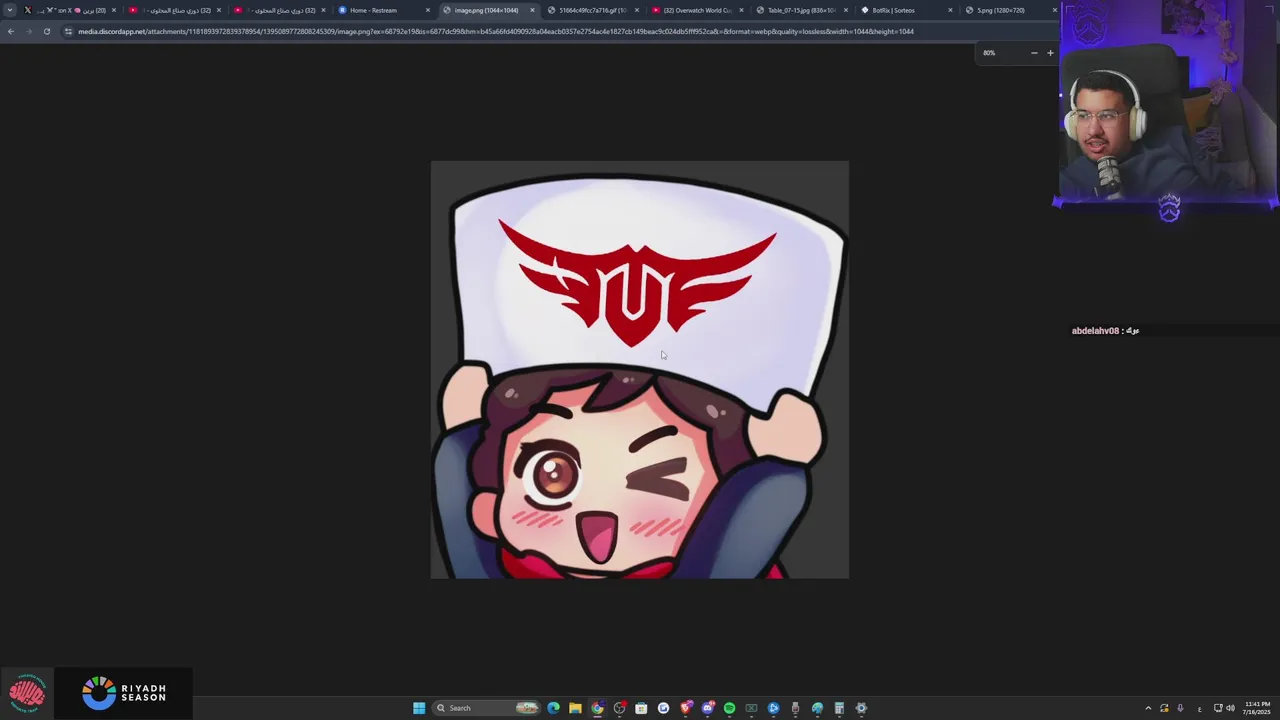Close the BotRix | Sorteos tab
1280x720 pixels.
coord(950,10)
